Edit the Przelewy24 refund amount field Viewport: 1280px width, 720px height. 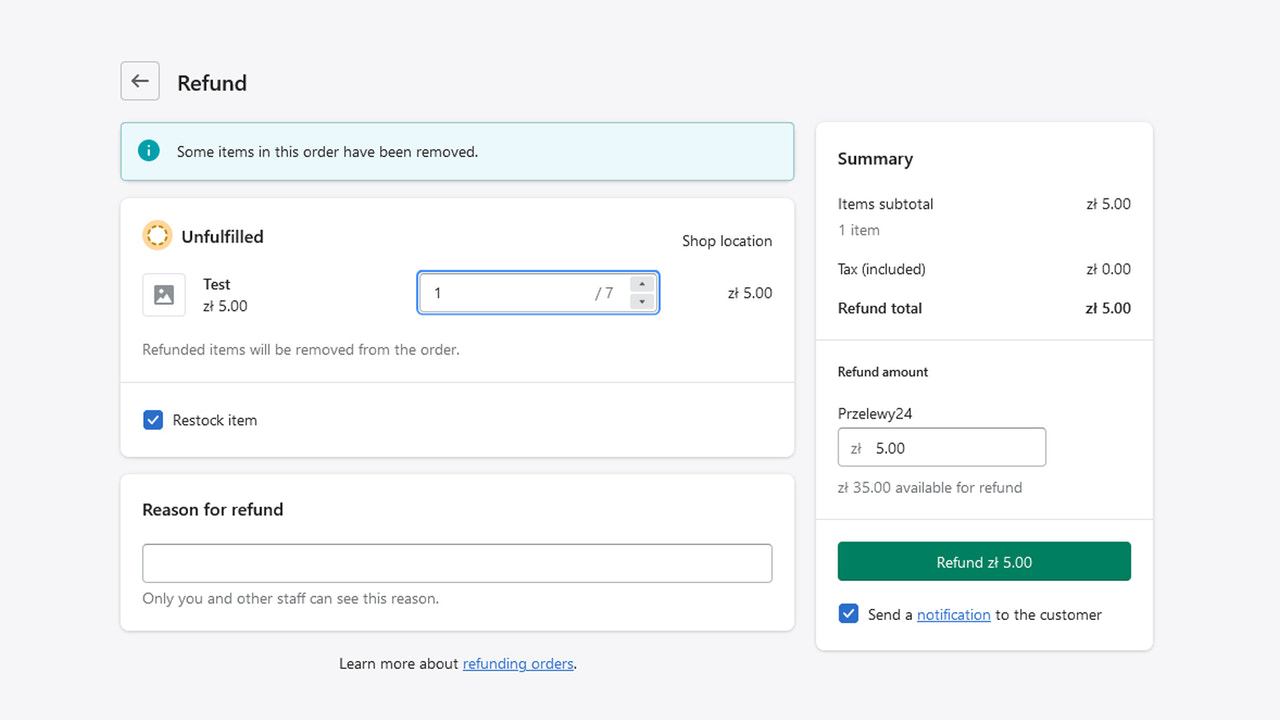[x=942, y=447]
